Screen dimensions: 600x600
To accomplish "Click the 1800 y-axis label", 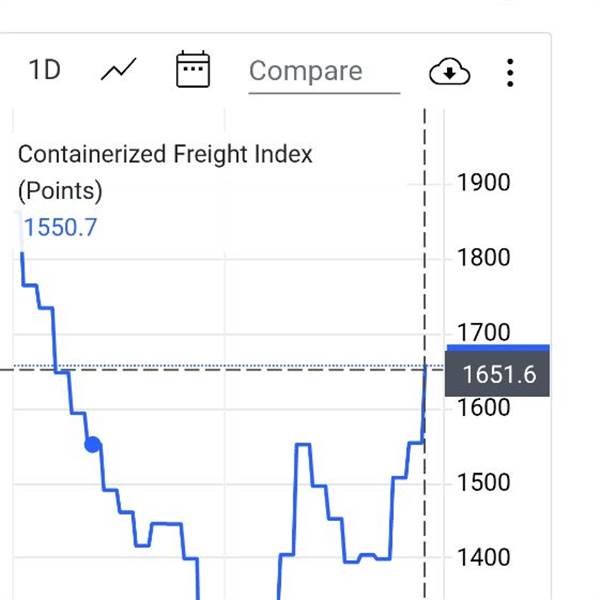I will [x=483, y=258].
